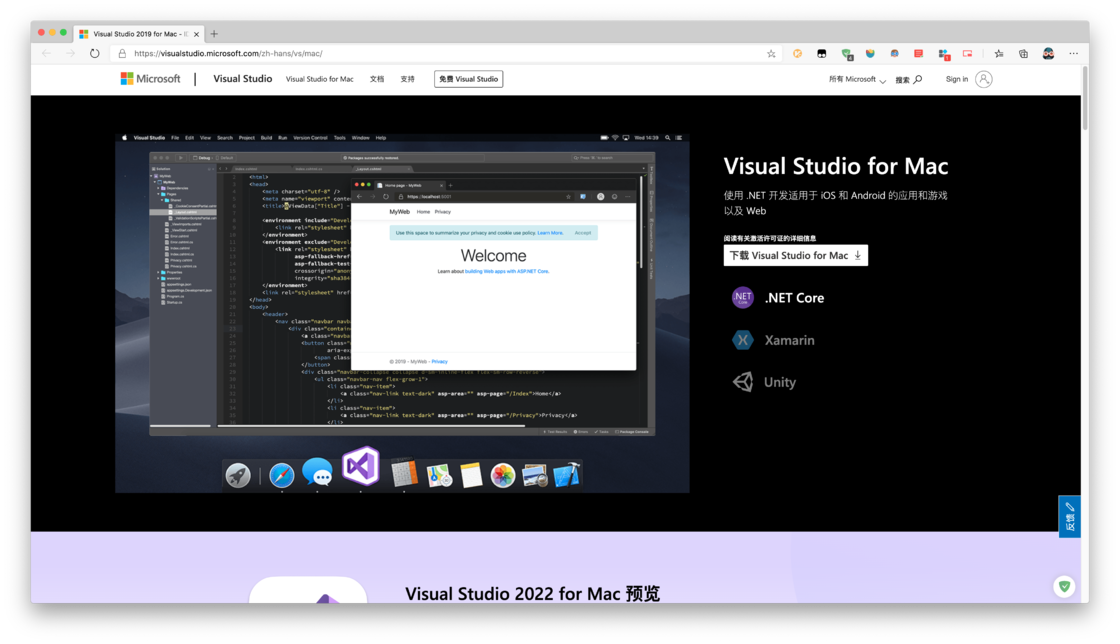Switch to the Visual Studio 2019 for Mac tab
1120x644 pixels.
(137, 33)
